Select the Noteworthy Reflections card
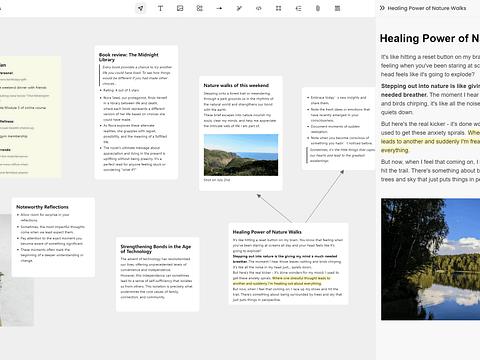This screenshot has width=480, height=360. point(53,237)
